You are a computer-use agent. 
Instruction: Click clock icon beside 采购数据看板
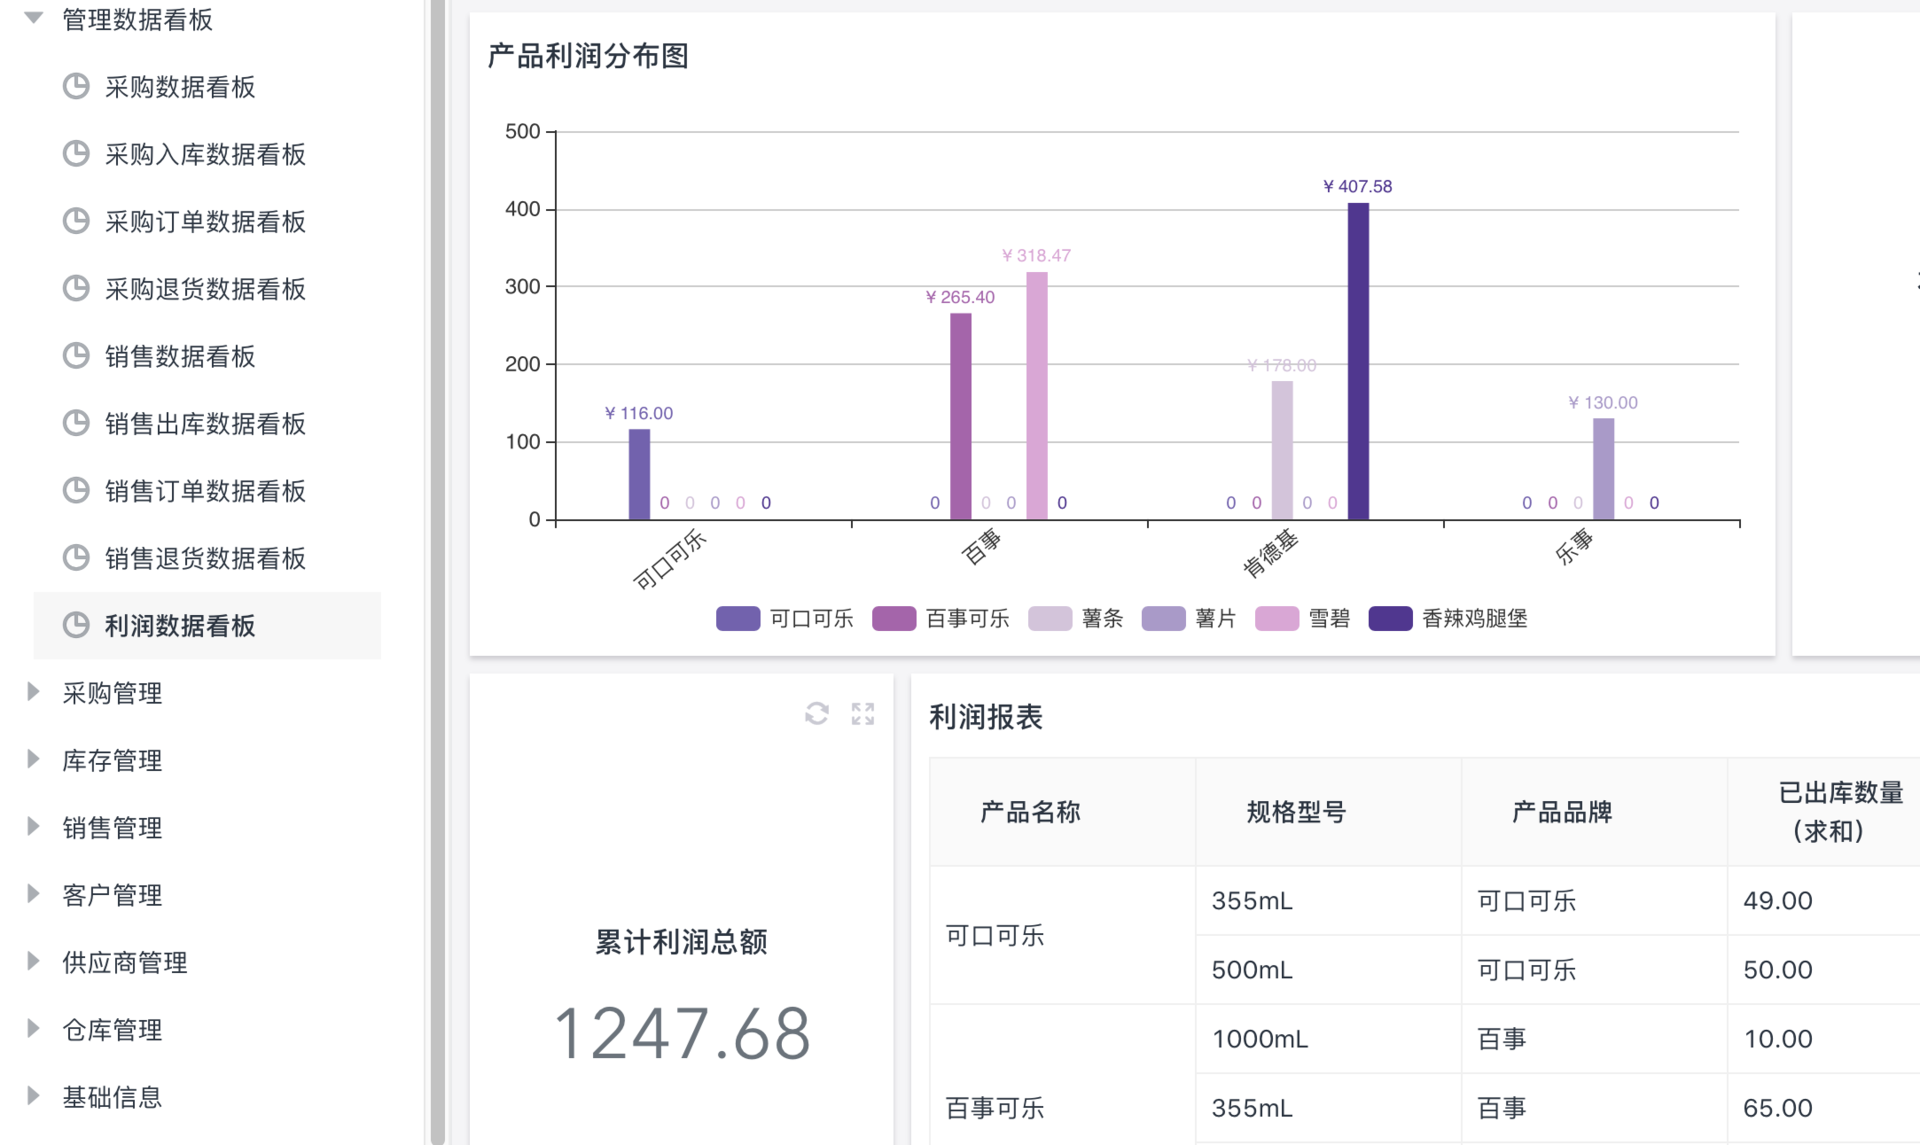[x=76, y=87]
